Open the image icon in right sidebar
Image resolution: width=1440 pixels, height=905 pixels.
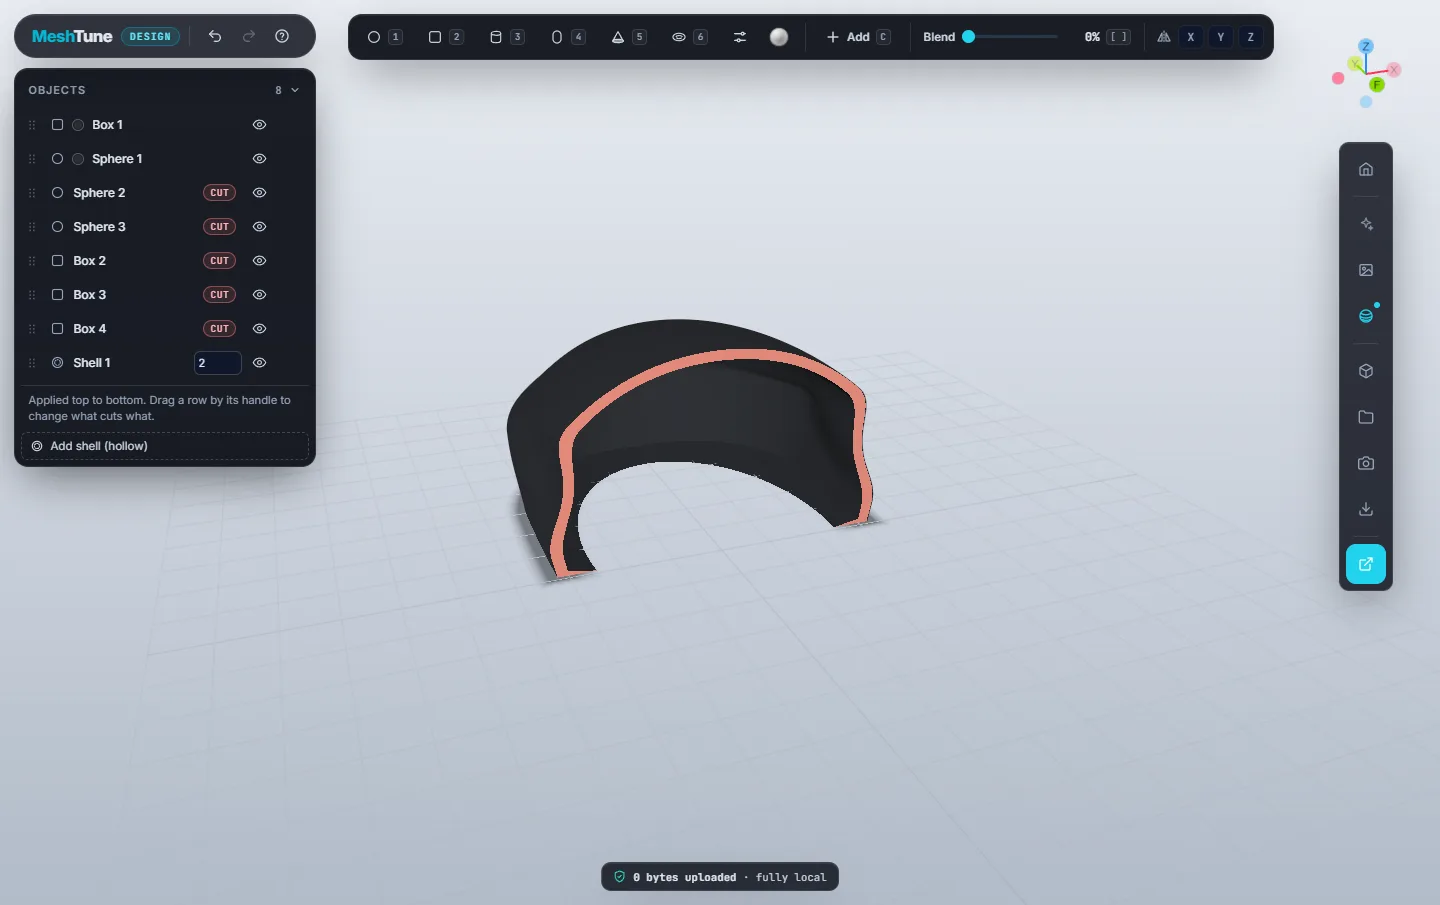(x=1366, y=270)
